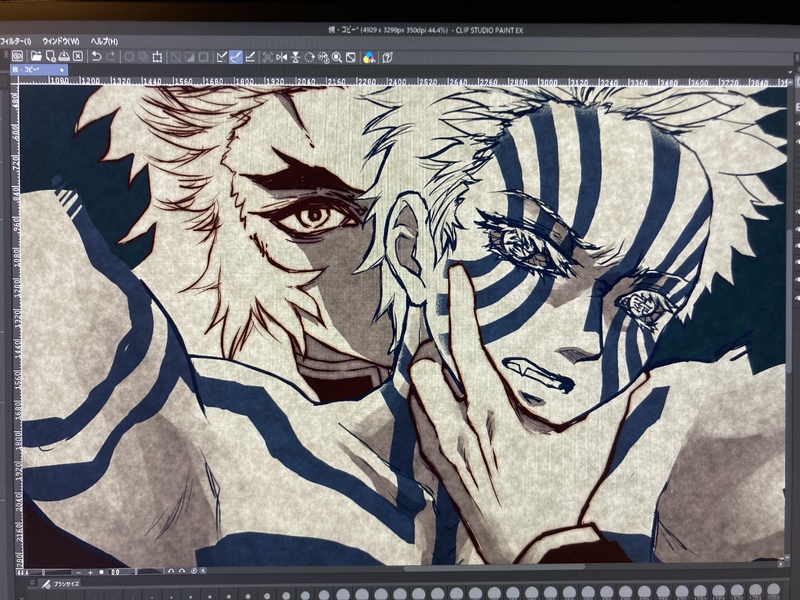Open CLIP STUDIO Assets colorful icon
Viewport: 800px width, 600px height.
369,58
